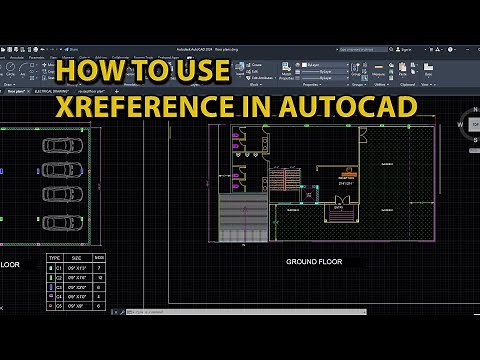Click the title bar search input field

point(363,49)
